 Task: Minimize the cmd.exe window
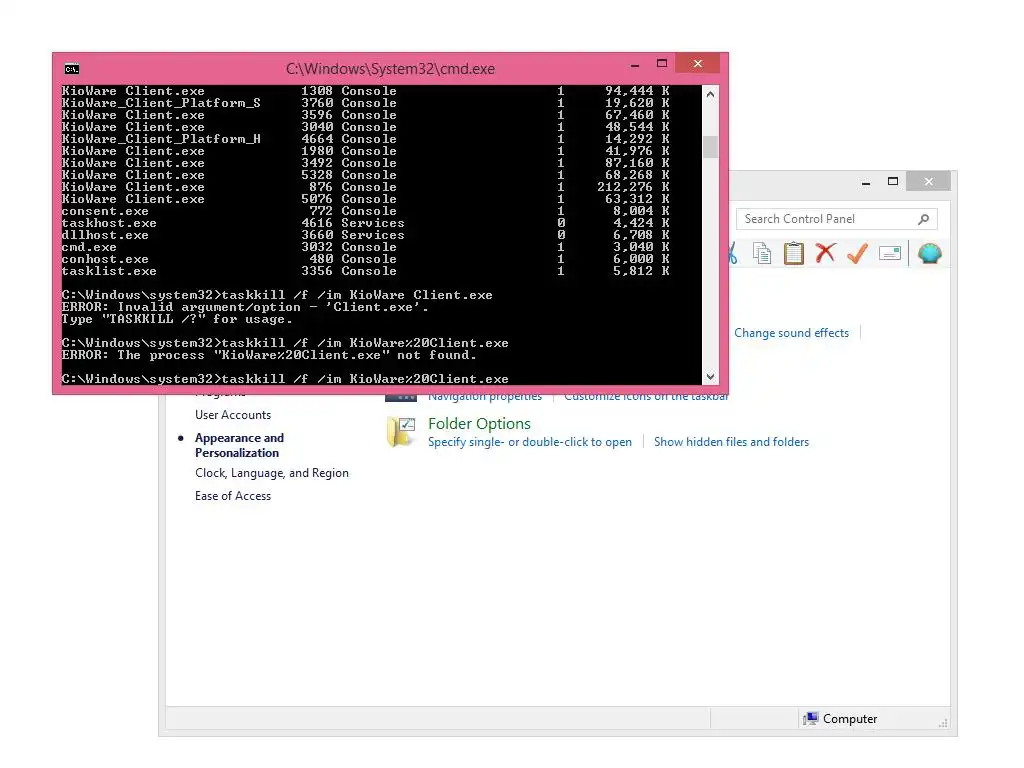635,64
